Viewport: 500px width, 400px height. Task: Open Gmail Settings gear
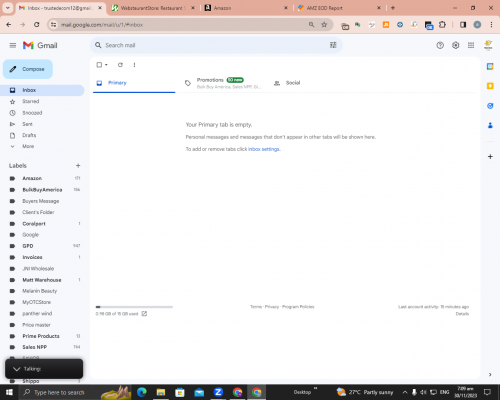tap(455, 45)
